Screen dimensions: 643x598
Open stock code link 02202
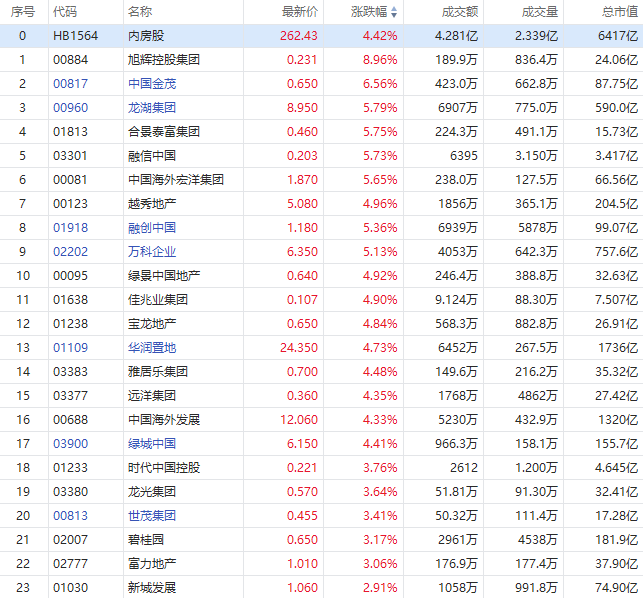pos(71,252)
